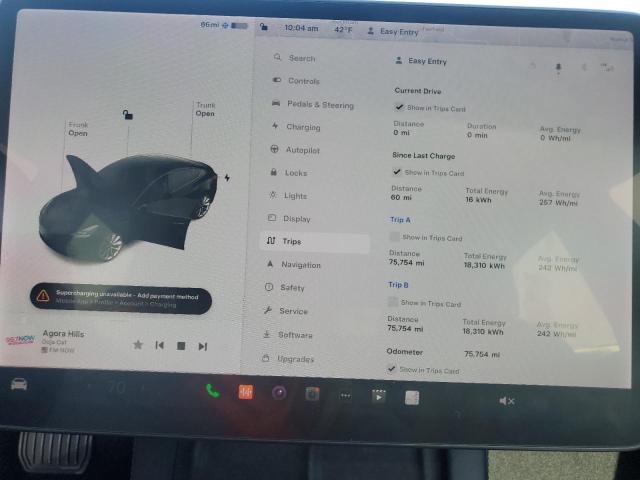Tap the radio station logo thumbnail
640x480 pixels.
pos(20,340)
